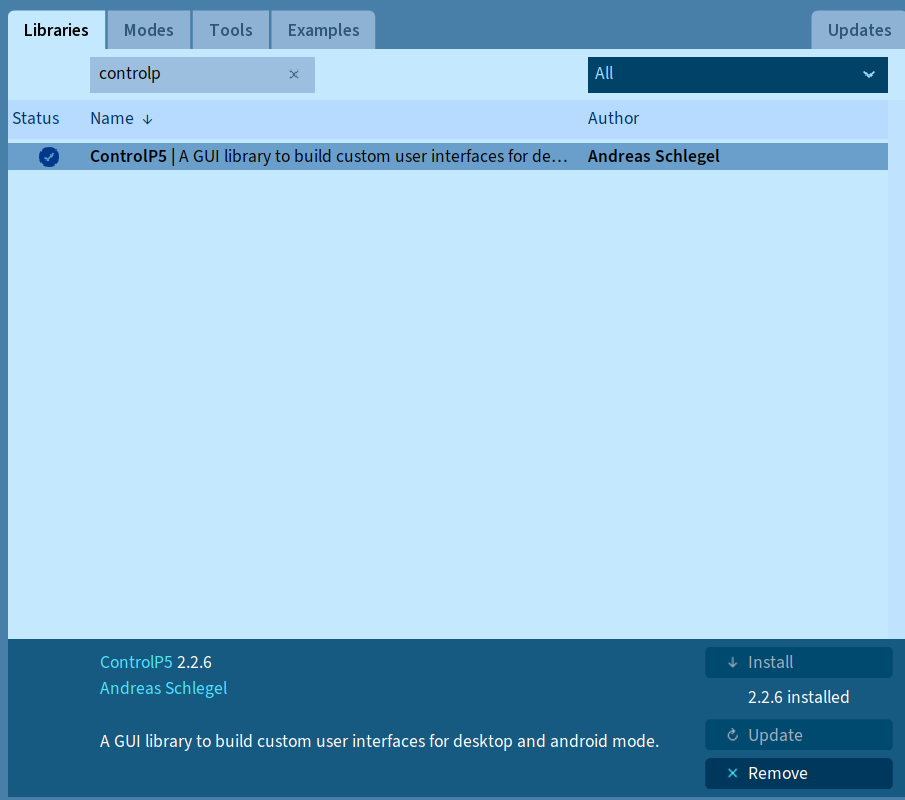Open the Andreas Schlegel author link
Image resolution: width=905 pixels, height=800 pixels.
click(163, 688)
